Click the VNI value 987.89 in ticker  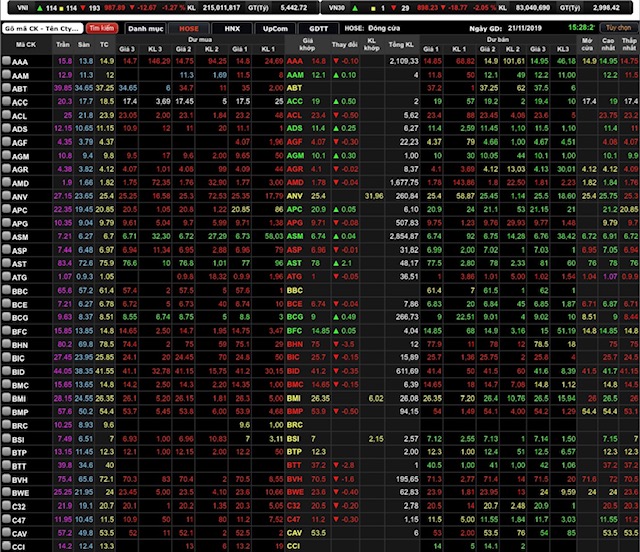pyautogui.click(x=115, y=8)
